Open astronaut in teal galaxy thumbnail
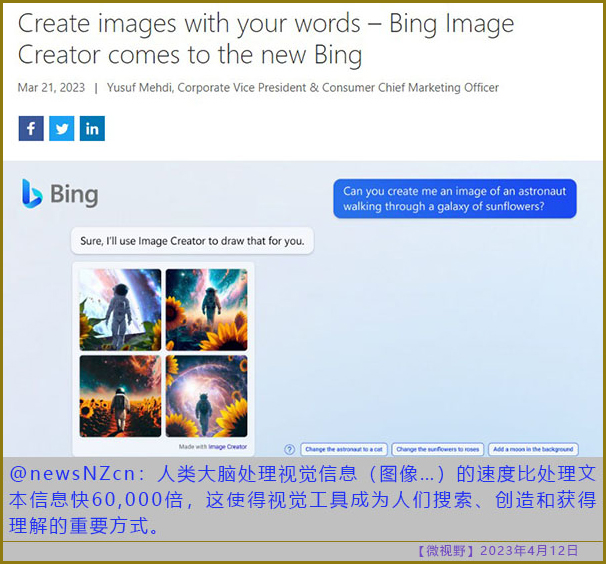Viewport: 606px width, 564px height. pos(206,310)
